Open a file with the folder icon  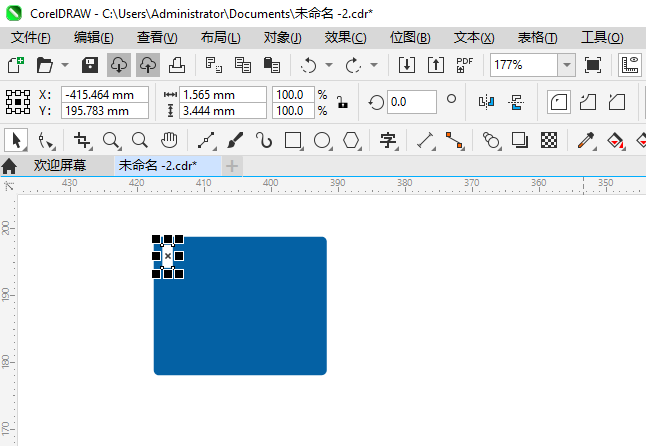pos(44,65)
